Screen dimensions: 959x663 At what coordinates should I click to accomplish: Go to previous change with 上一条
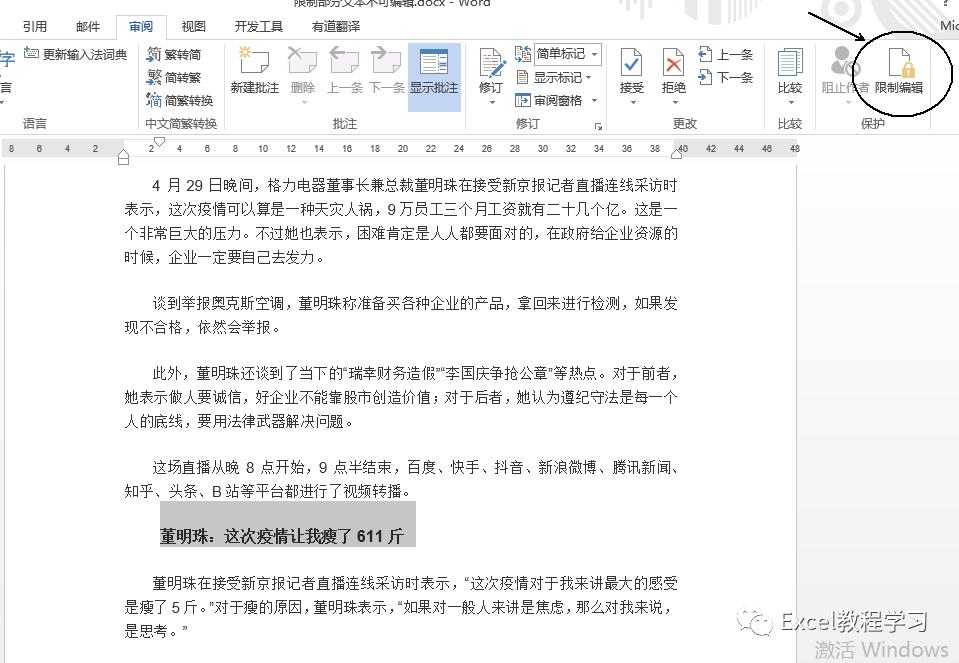725,54
